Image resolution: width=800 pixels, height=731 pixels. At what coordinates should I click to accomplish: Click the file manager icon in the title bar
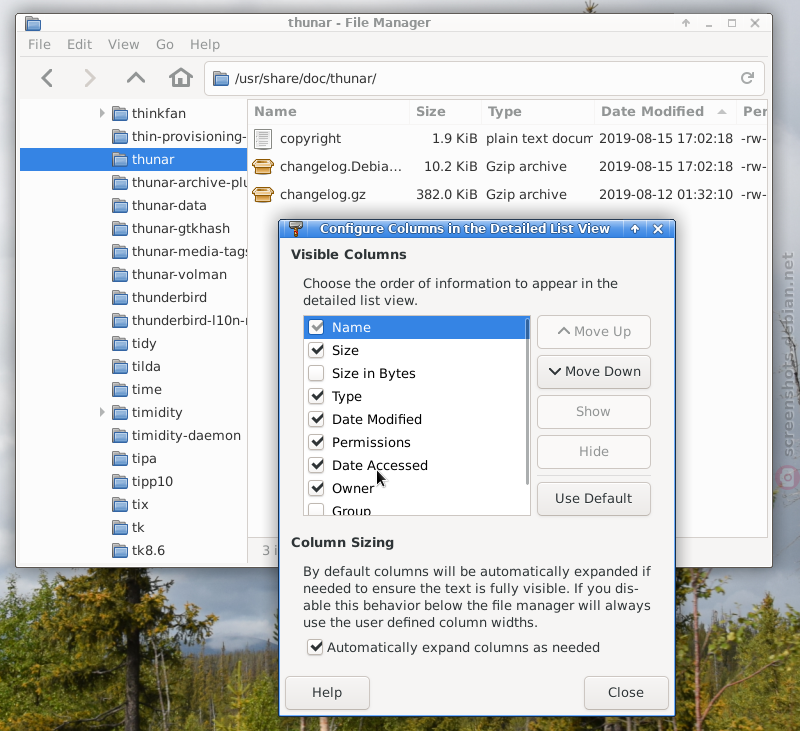pos(33,23)
